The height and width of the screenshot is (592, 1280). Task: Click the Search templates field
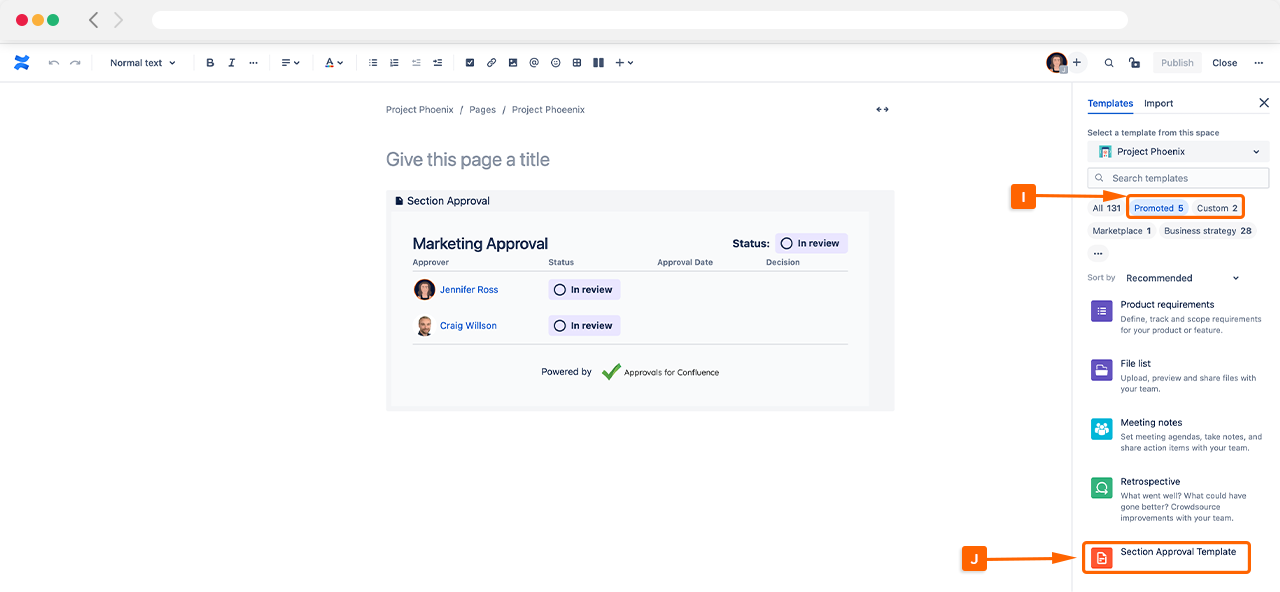tap(1178, 178)
